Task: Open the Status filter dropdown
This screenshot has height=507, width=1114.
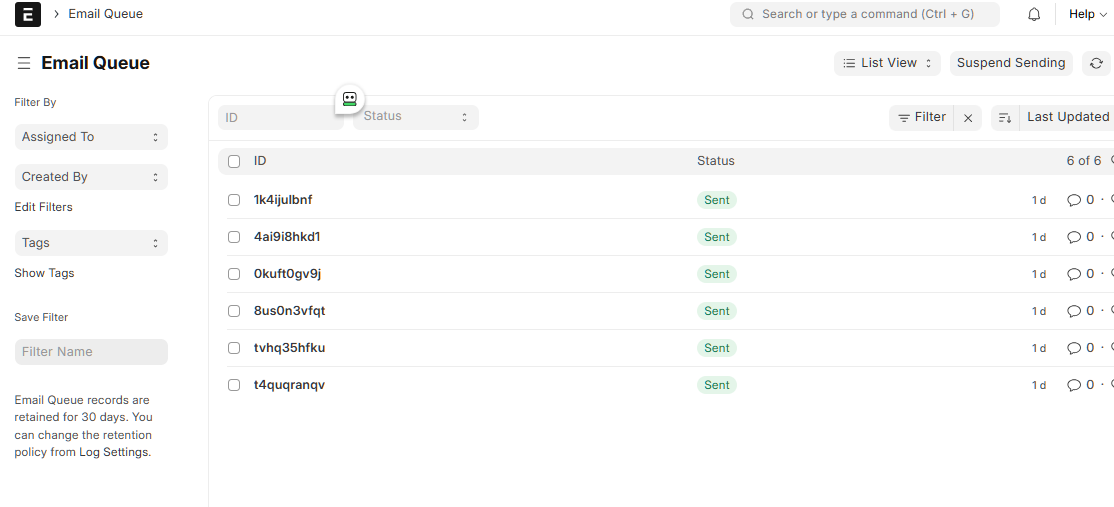Action: pyautogui.click(x=415, y=117)
